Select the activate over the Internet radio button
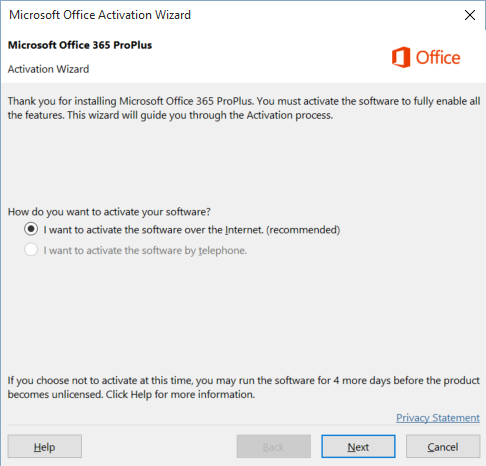The width and height of the screenshot is (486, 466). point(31,229)
